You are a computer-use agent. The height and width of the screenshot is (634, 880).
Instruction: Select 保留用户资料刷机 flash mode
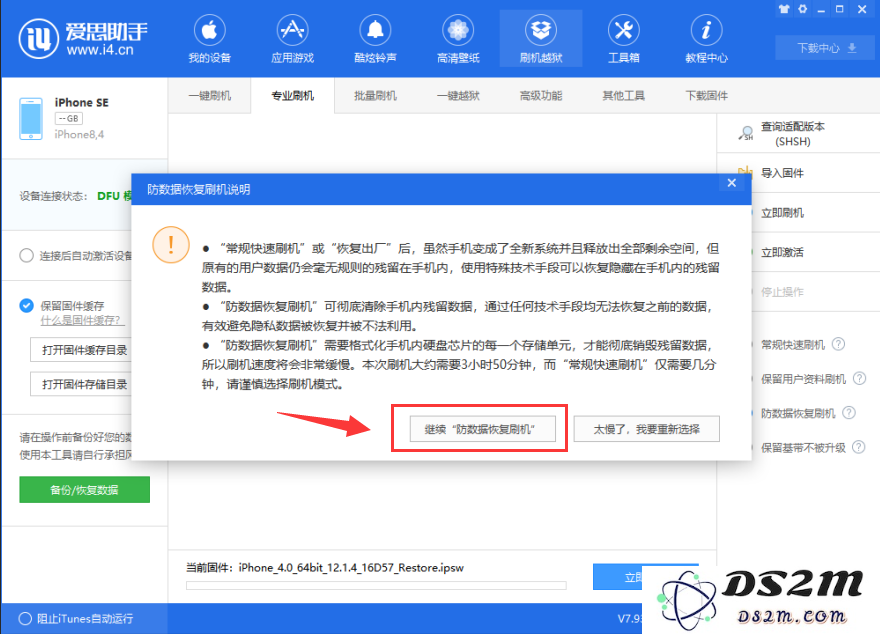[803, 379]
